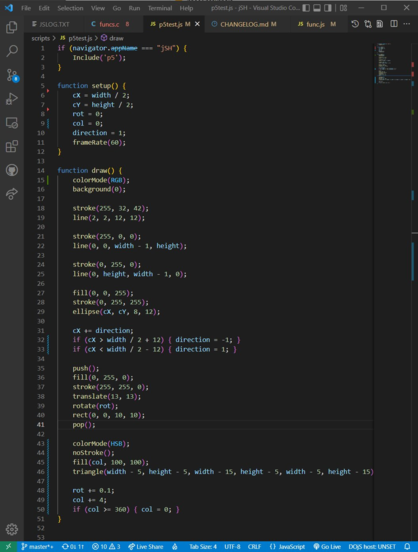Viewport: 418px width, 552px height.
Task: Click 'colorMode(HSB);' code line
Action: (101, 444)
